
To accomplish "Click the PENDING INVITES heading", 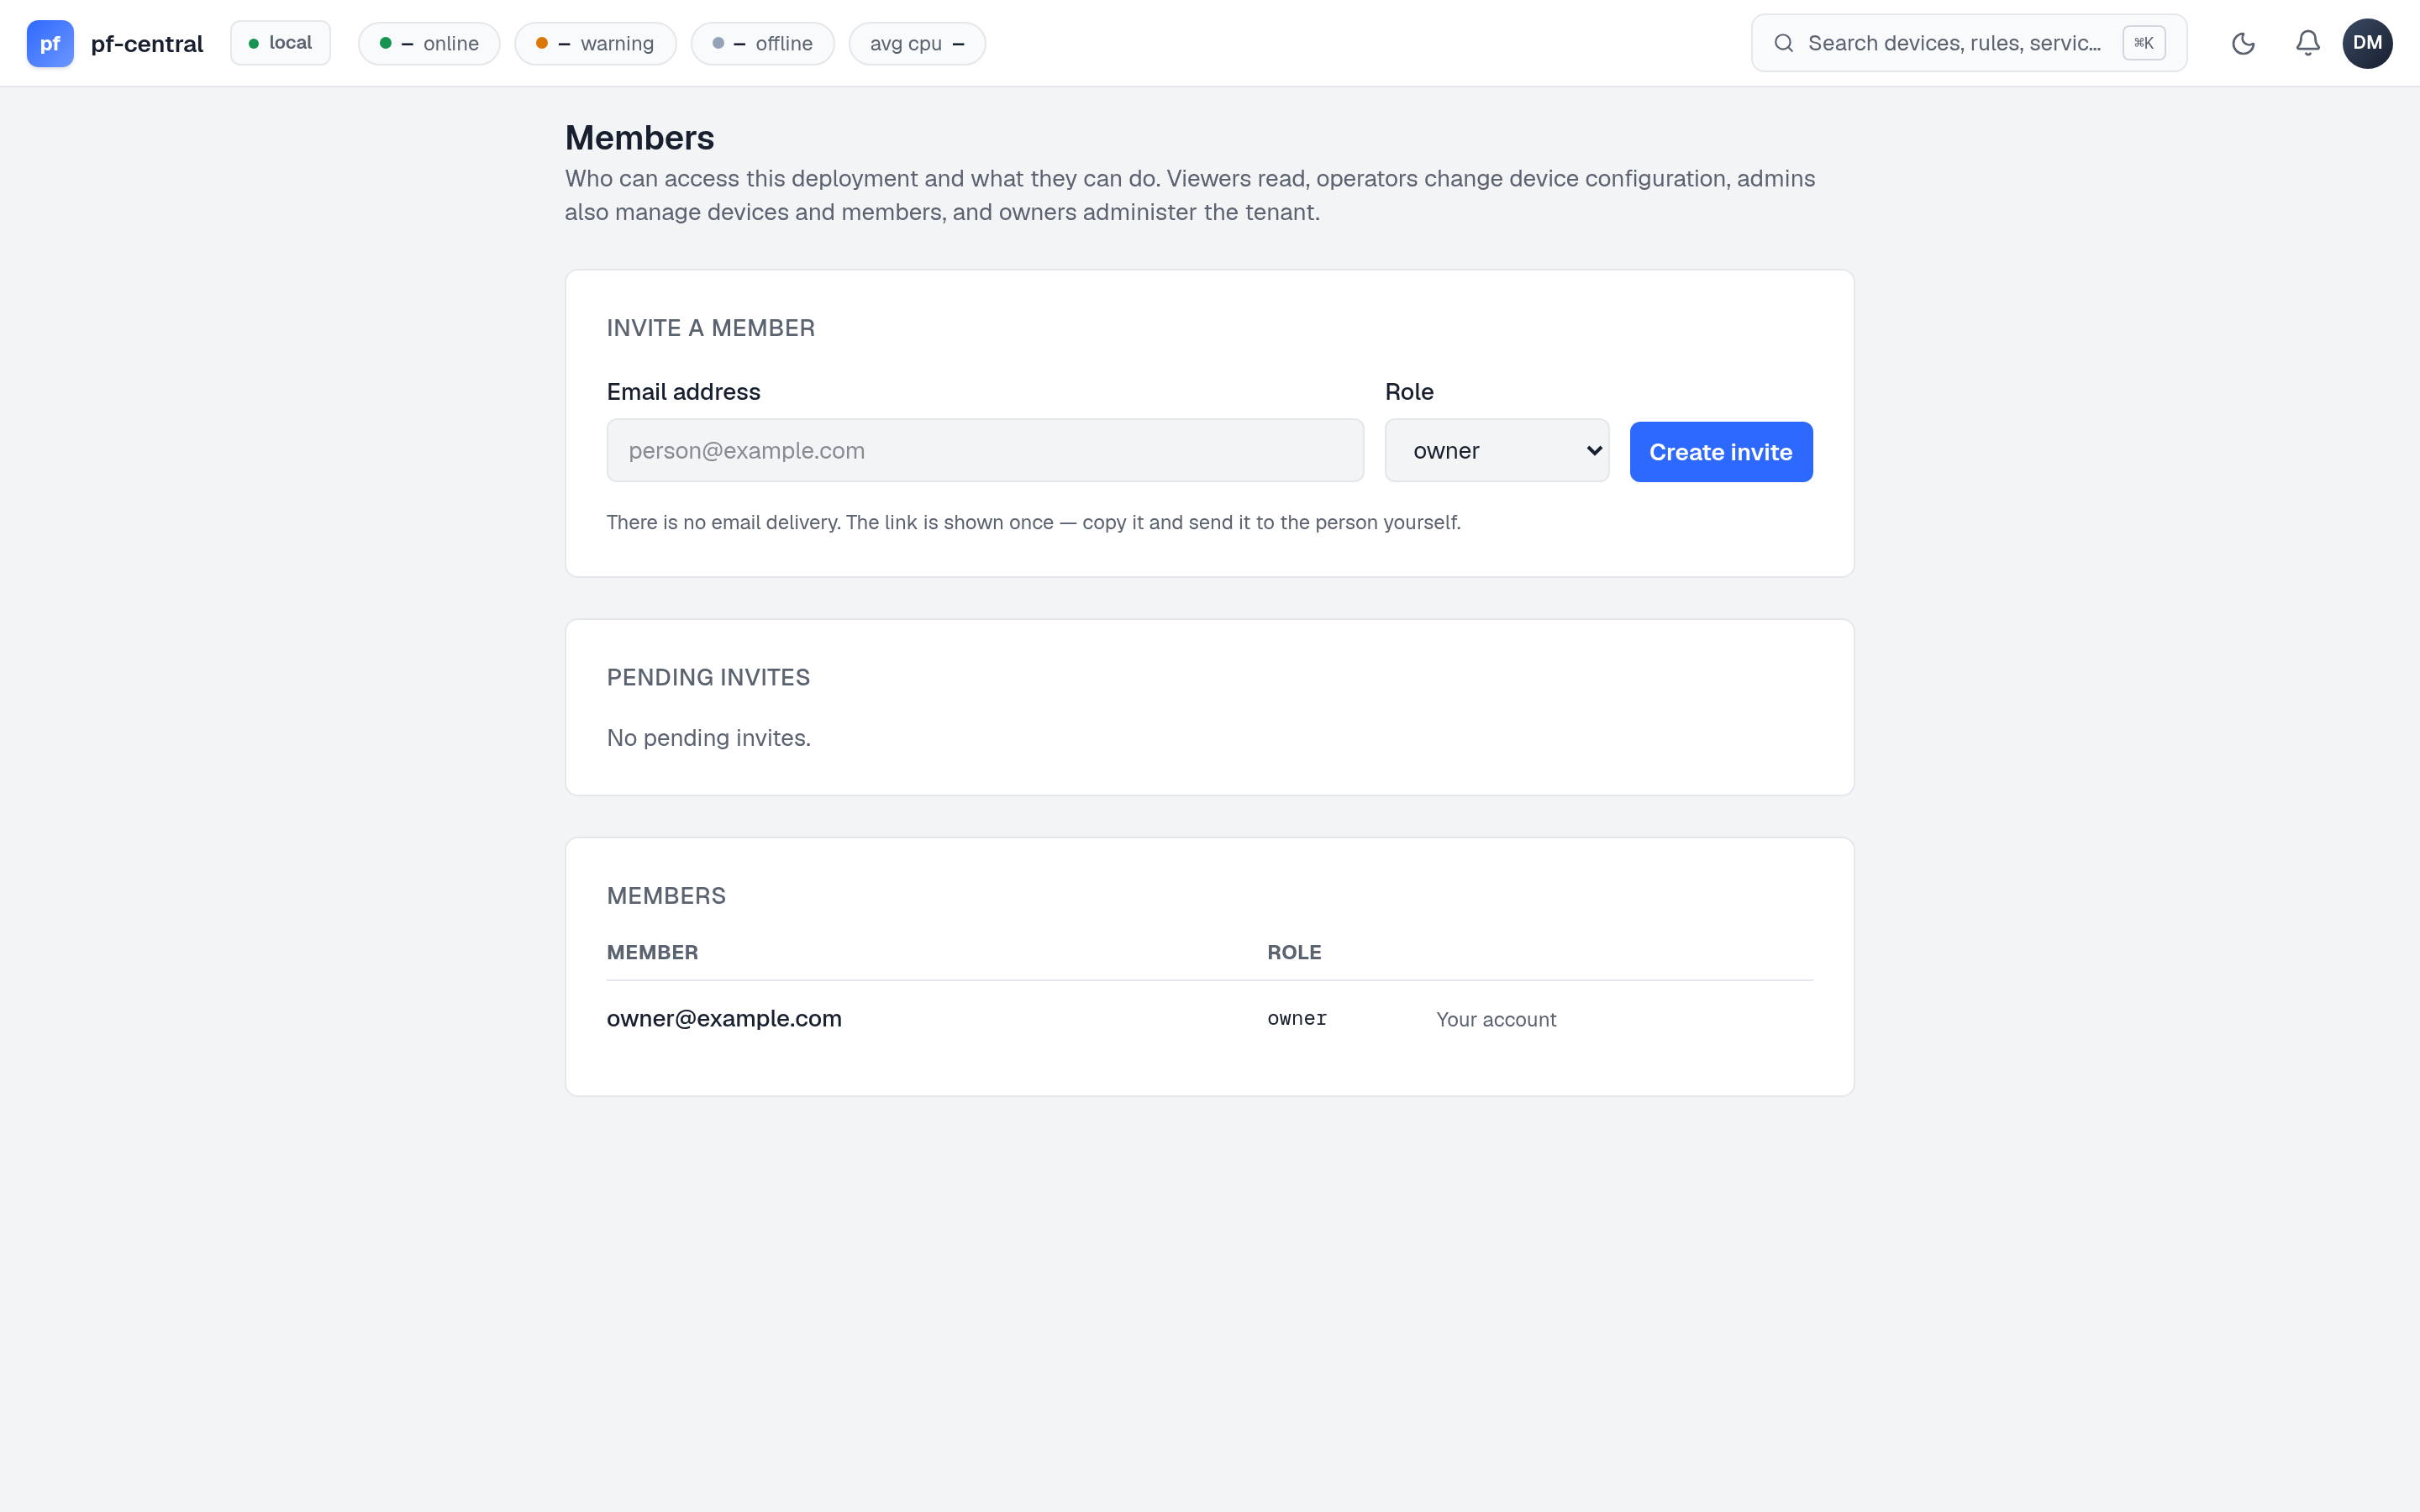I will point(708,677).
